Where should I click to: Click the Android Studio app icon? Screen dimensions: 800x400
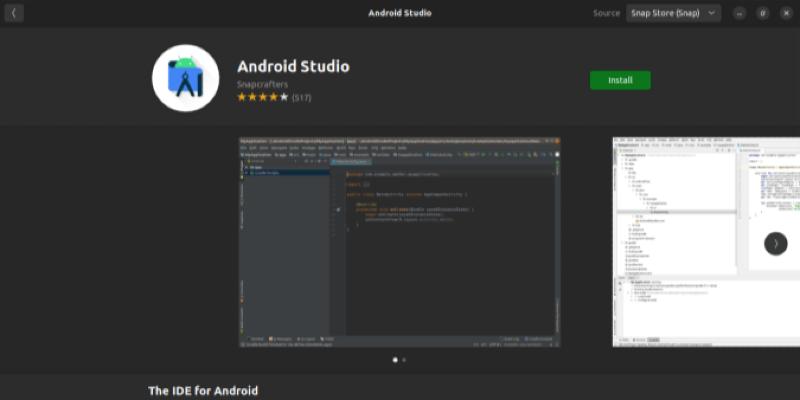coord(185,78)
